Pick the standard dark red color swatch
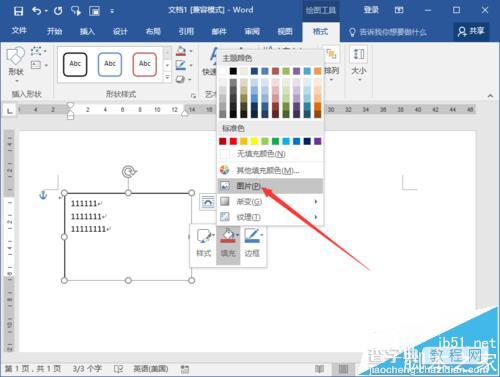 point(223,141)
